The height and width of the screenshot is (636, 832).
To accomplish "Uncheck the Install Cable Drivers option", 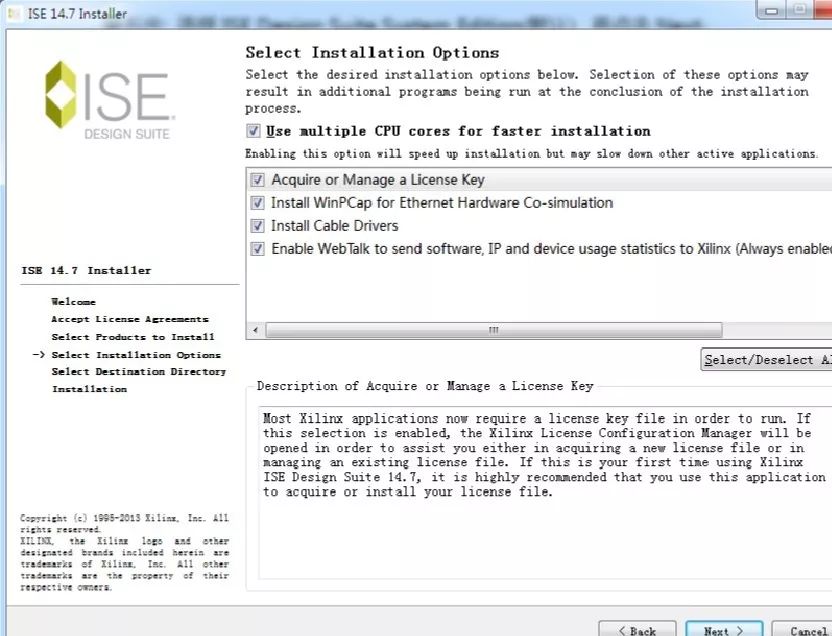I will coord(257,226).
